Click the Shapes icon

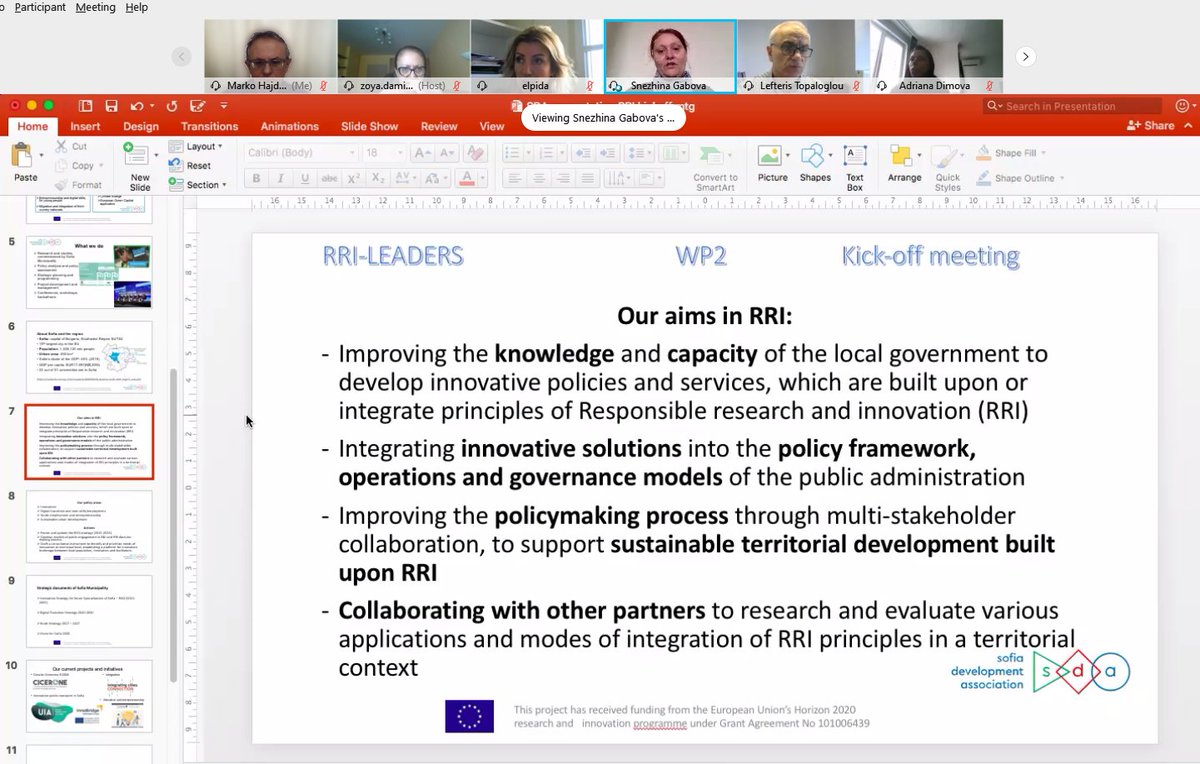tap(813, 156)
